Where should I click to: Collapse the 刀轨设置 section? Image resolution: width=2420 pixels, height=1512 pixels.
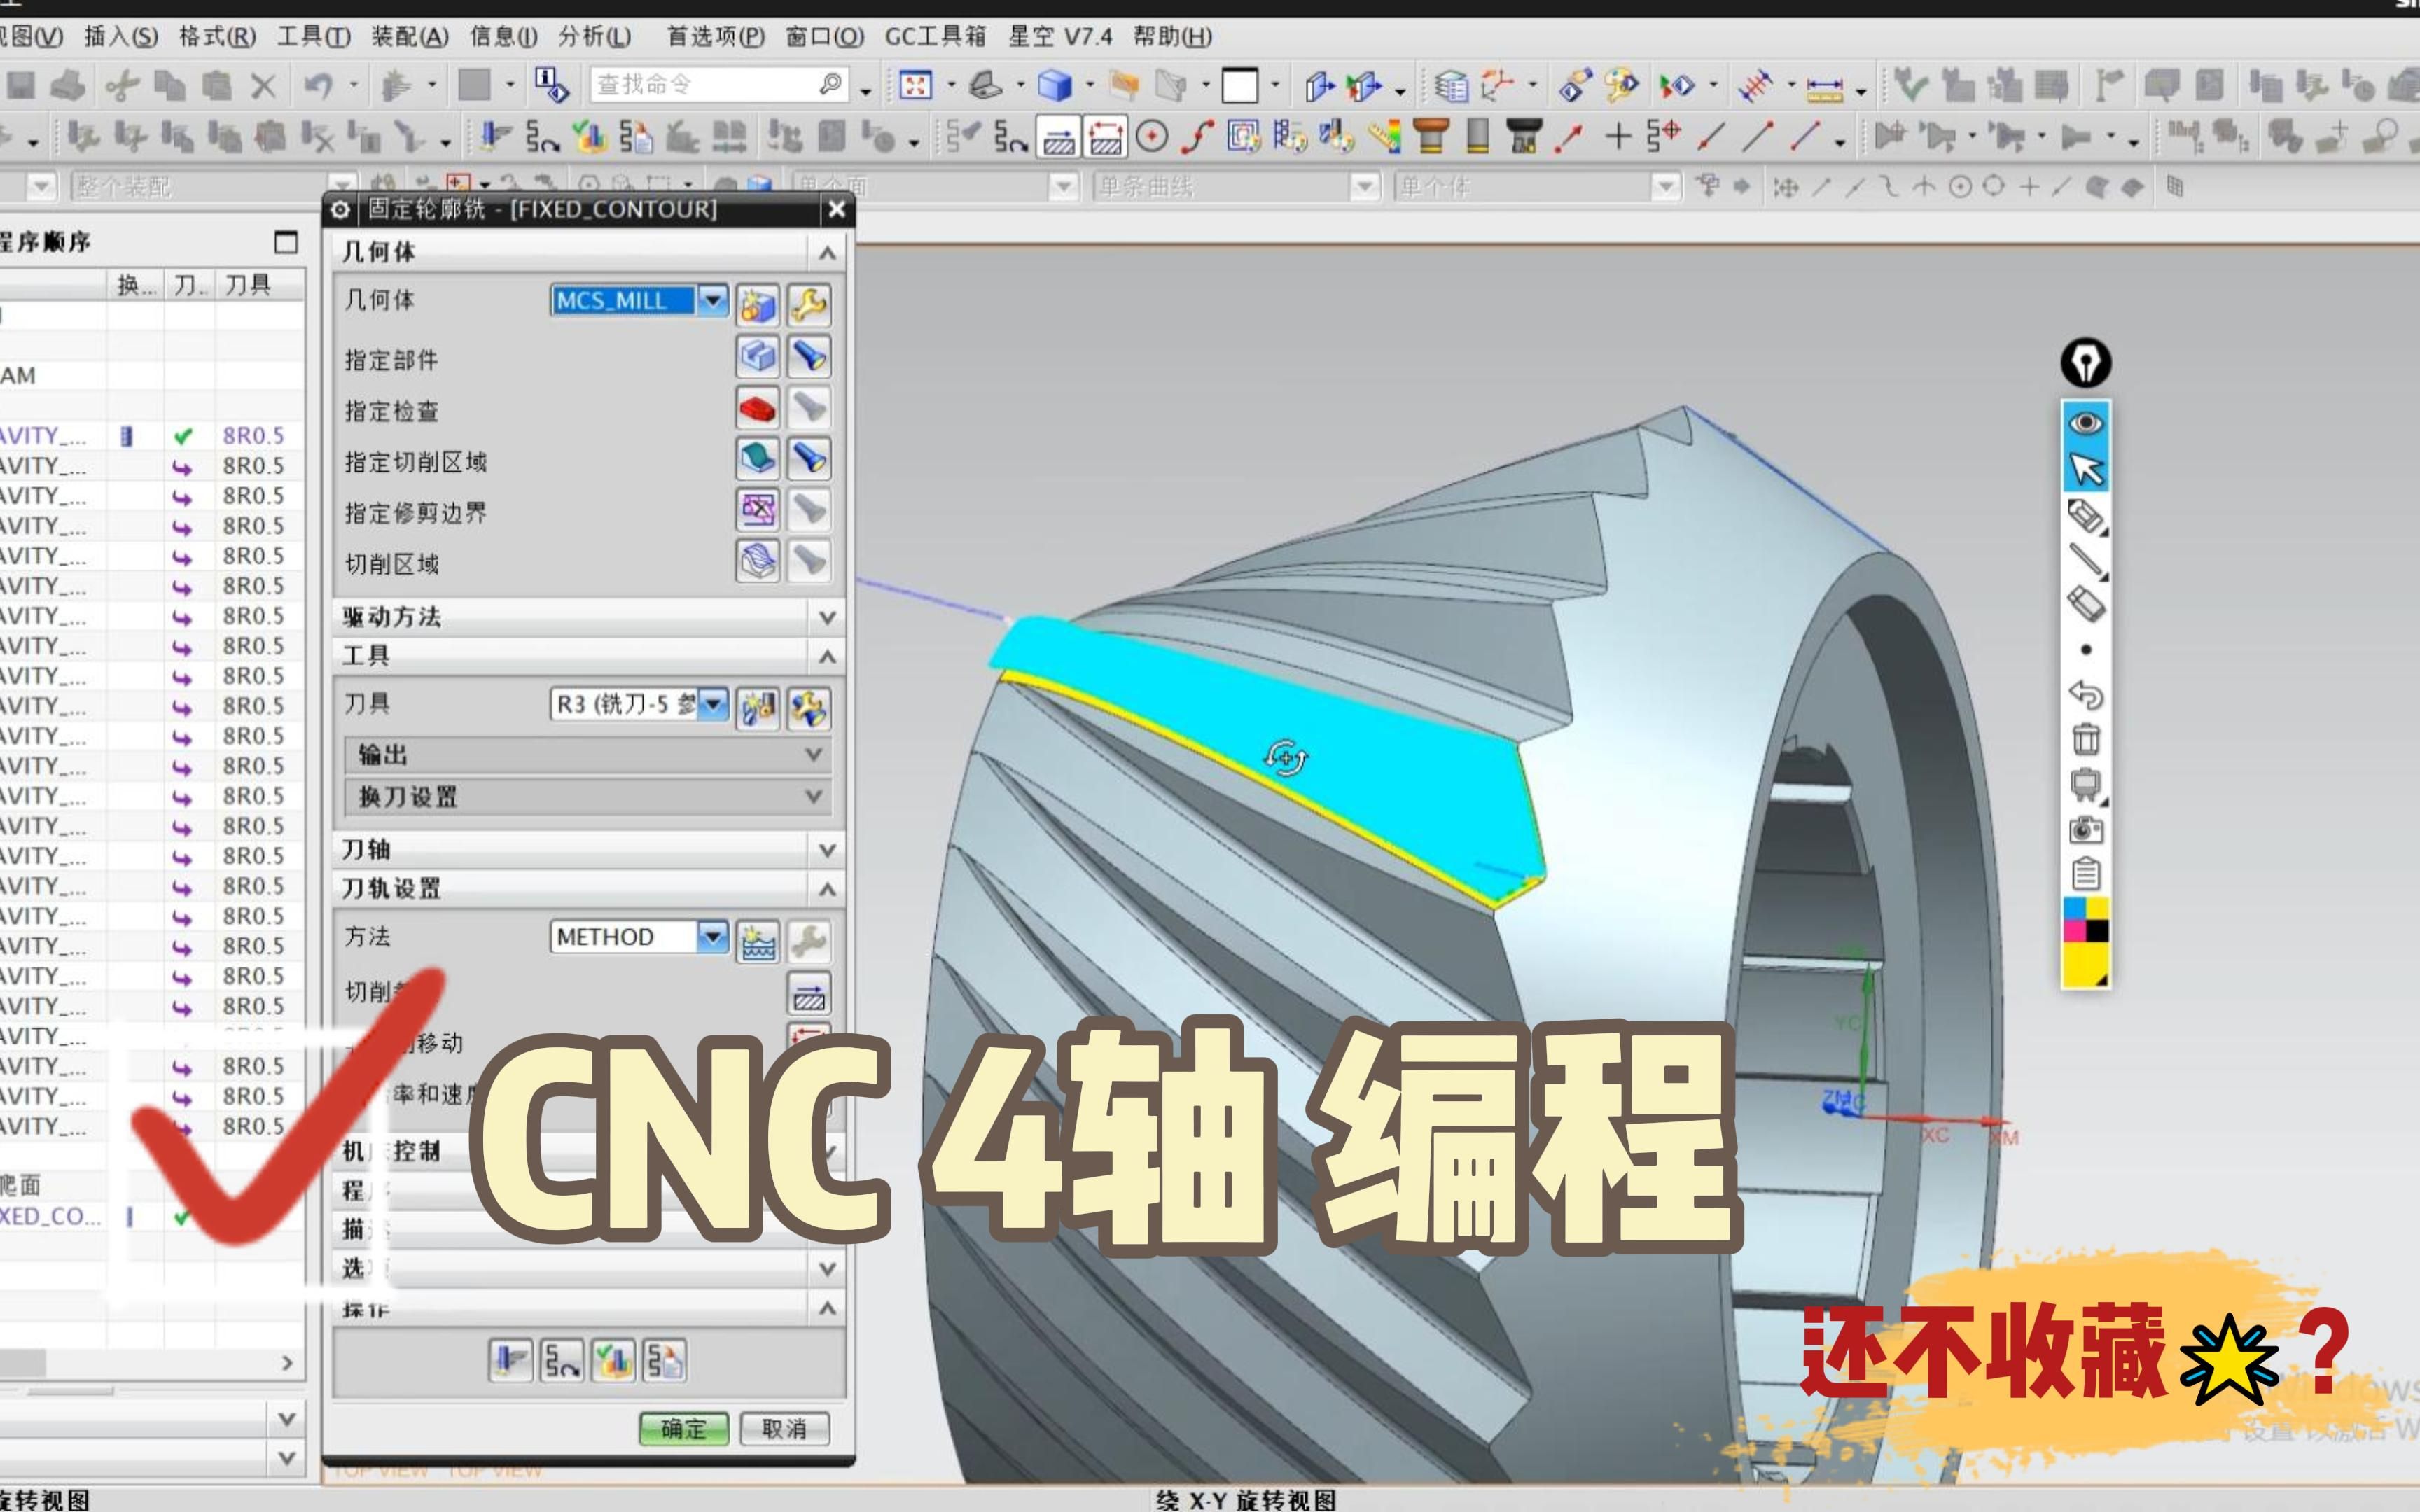coord(827,888)
